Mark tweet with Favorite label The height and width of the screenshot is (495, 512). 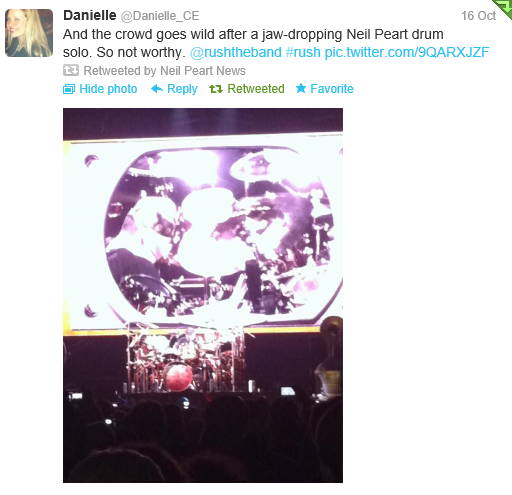[332, 89]
